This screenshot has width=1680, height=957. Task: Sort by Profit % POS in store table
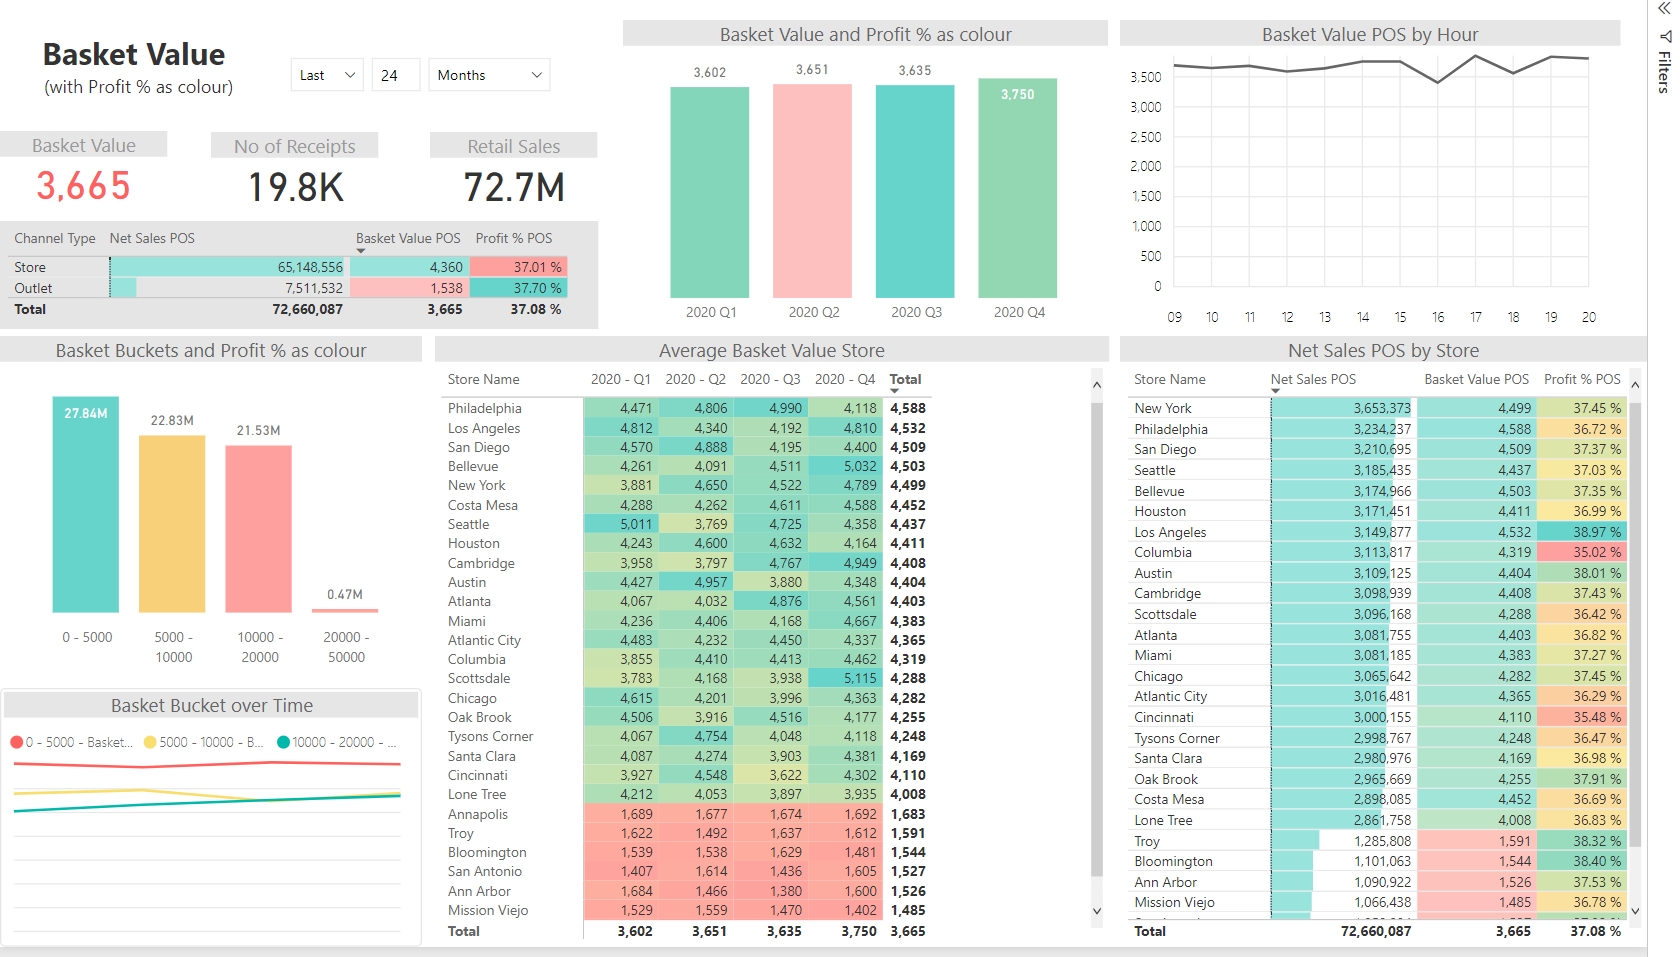[1582, 379]
